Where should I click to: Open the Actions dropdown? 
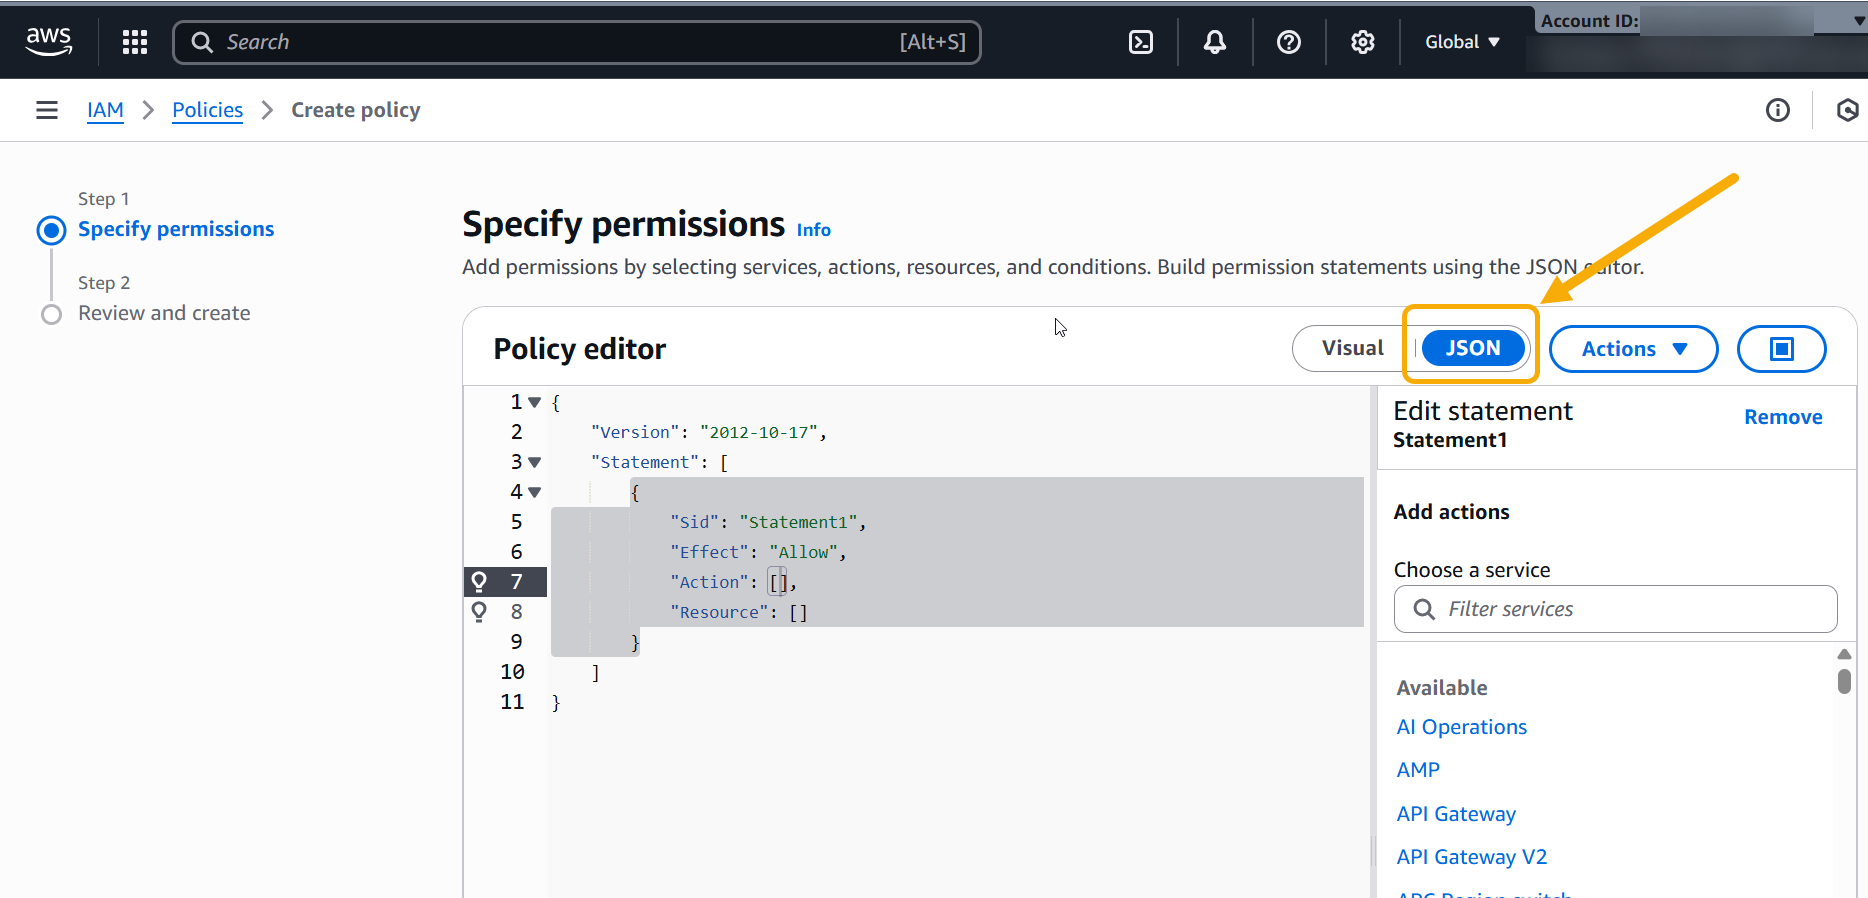pyautogui.click(x=1633, y=349)
